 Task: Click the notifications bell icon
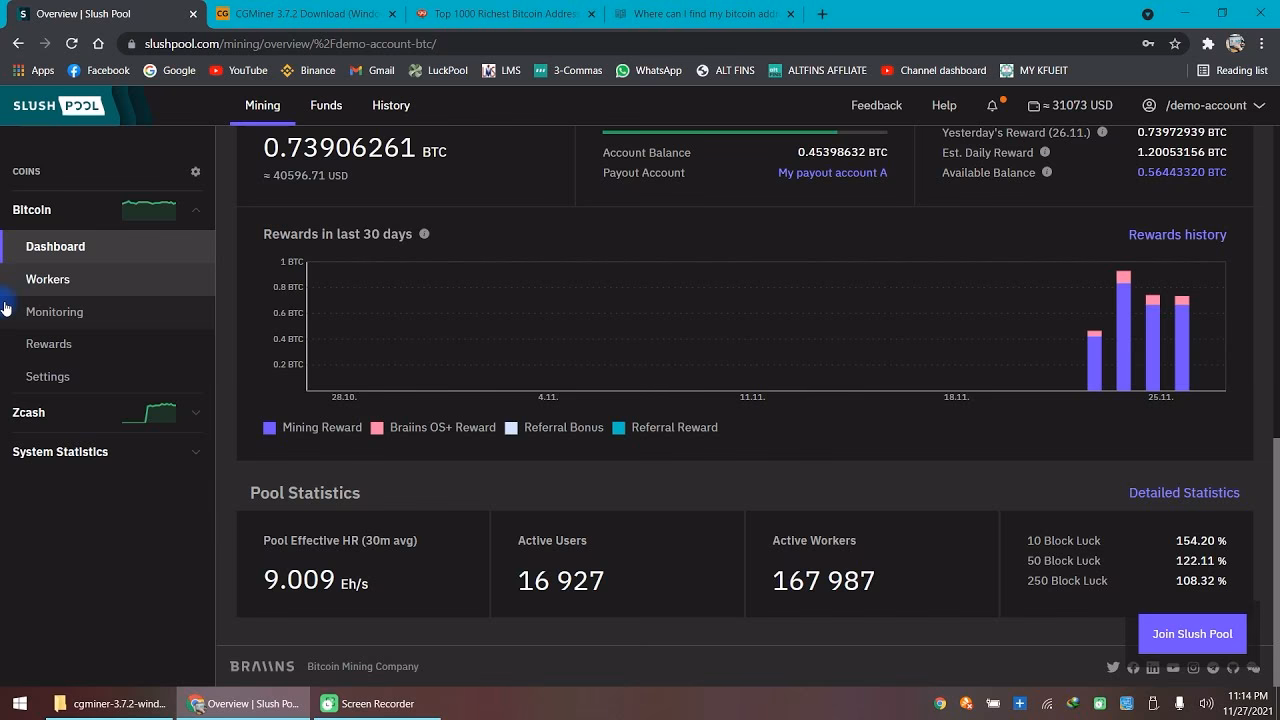pos(992,106)
